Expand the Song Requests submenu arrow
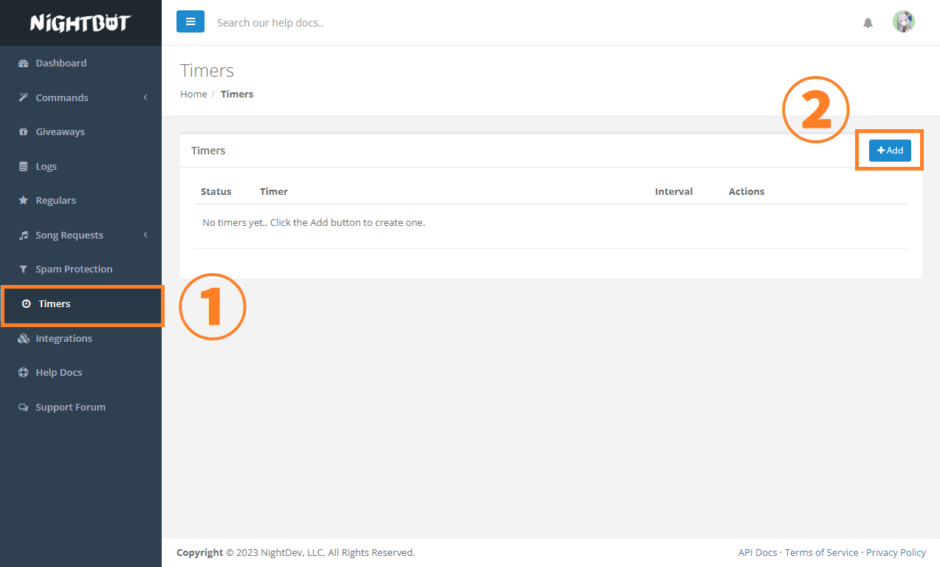 (145, 235)
